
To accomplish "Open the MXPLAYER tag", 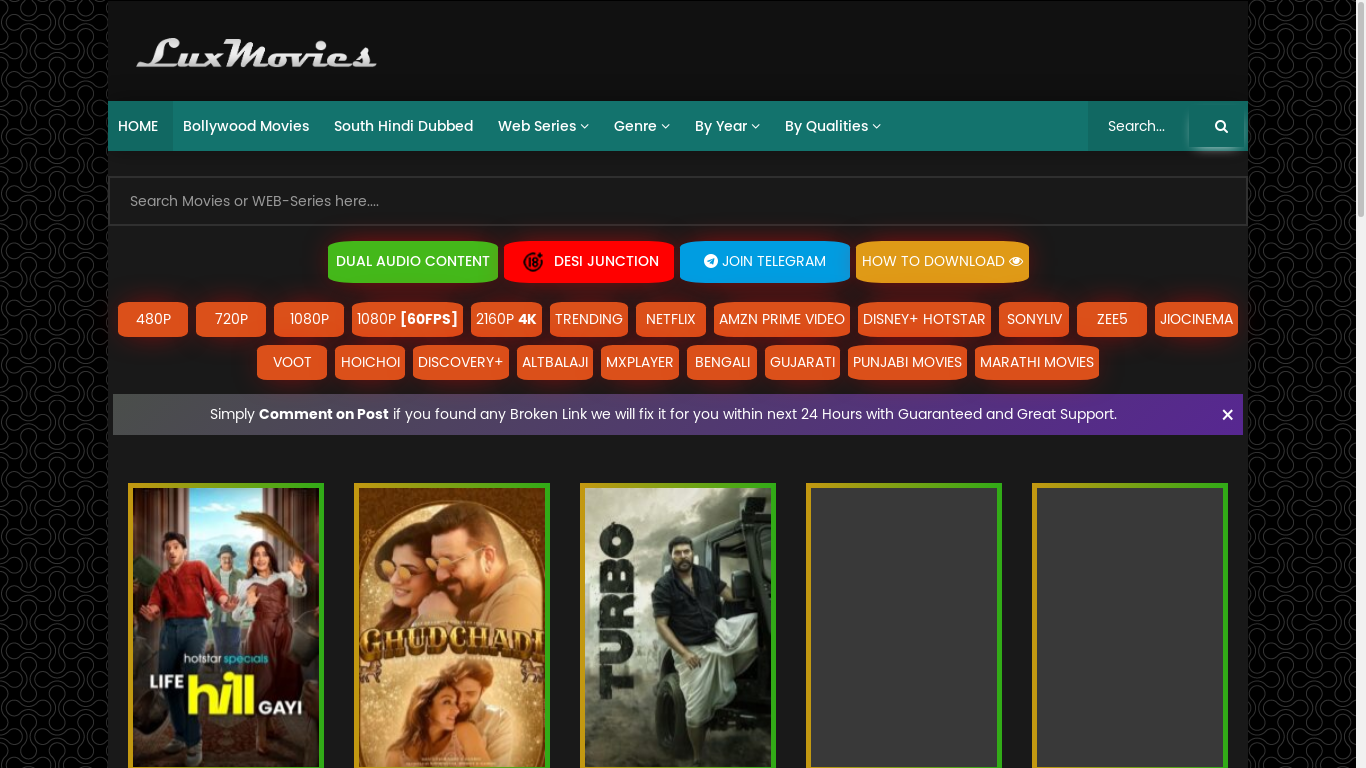I will point(640,362).
